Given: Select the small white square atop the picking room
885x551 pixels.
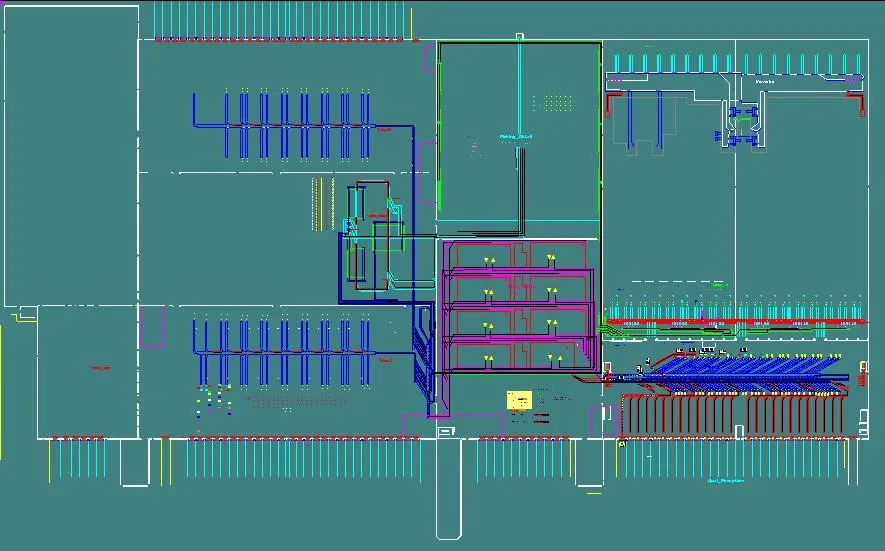Looking at the screenshot, I should click(520, 36).
